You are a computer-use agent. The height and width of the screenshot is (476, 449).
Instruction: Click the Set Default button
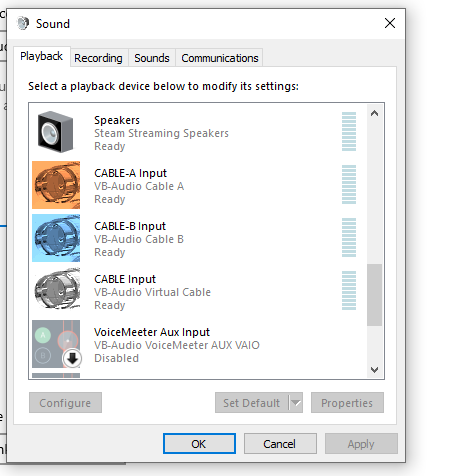252,403
